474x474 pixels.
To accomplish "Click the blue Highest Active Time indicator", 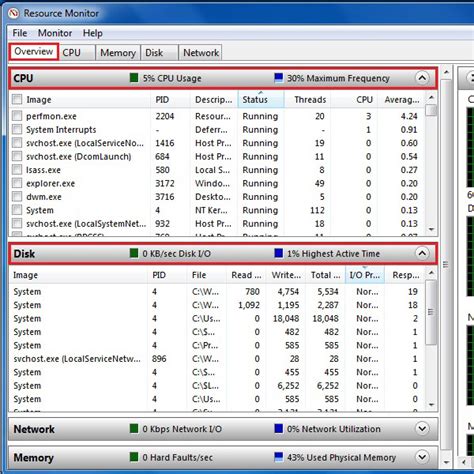I will [x=278, y=253].
